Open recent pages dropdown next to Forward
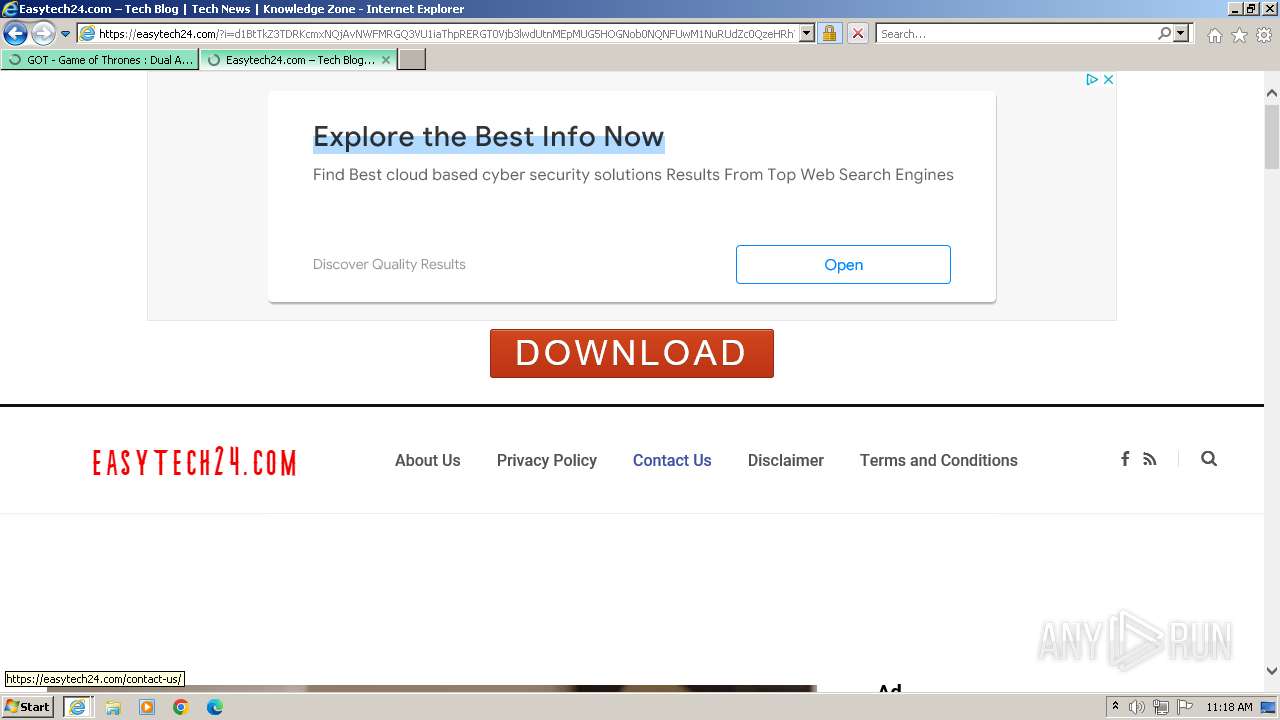The image size is (1280, 720). (x=66, y=34)
